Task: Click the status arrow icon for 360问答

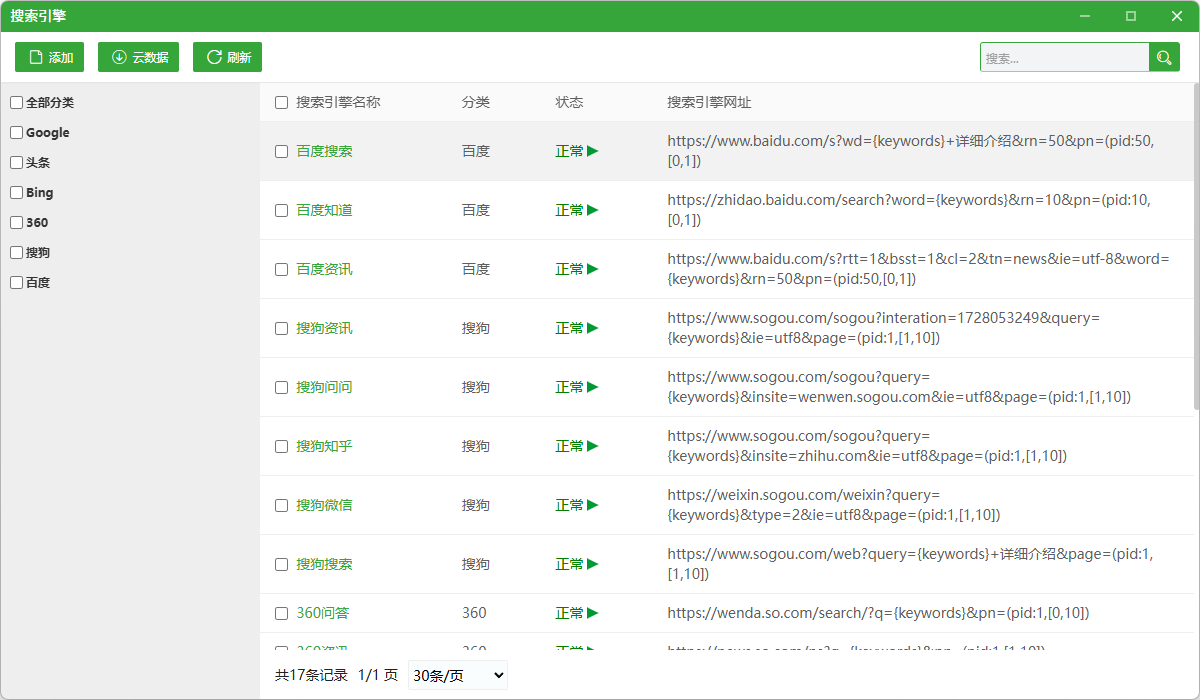Action: point(593,613)
